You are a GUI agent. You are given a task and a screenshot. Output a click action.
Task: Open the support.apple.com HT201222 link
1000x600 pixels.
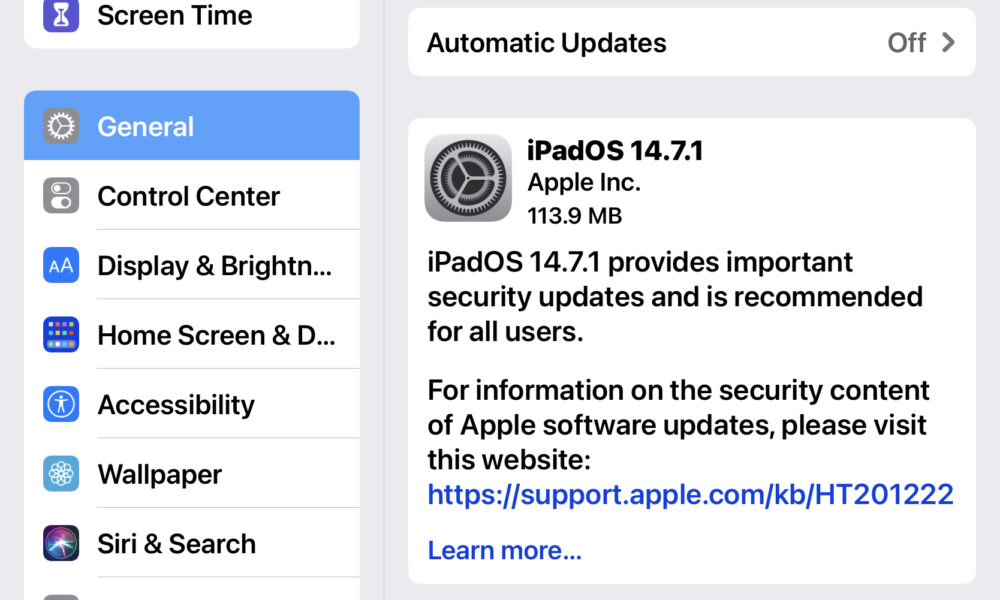690,495
